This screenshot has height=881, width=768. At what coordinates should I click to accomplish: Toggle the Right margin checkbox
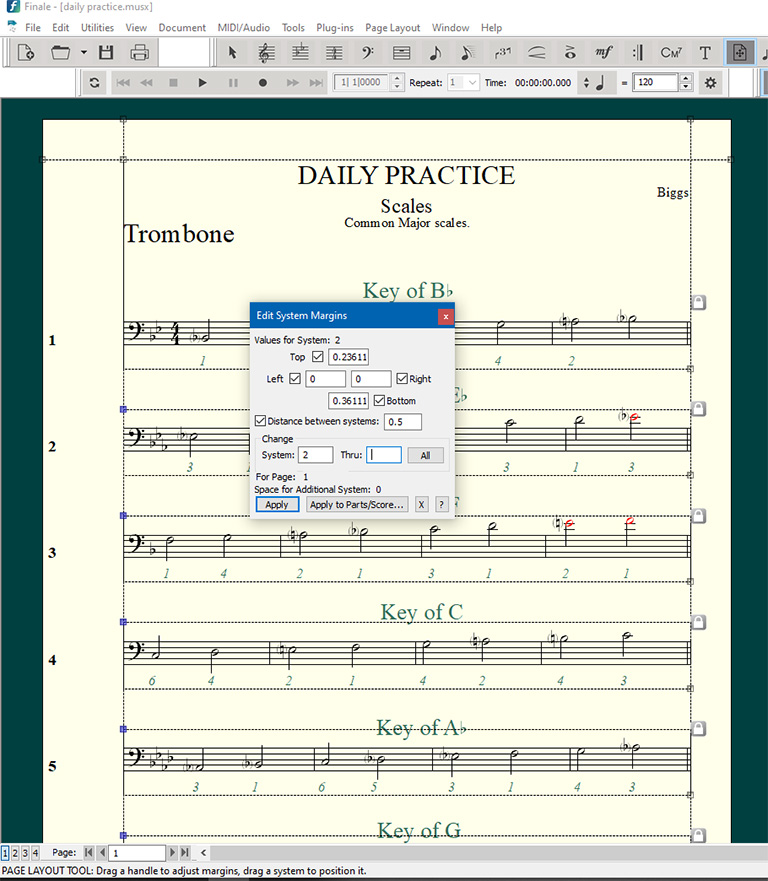tap(402, 379)
